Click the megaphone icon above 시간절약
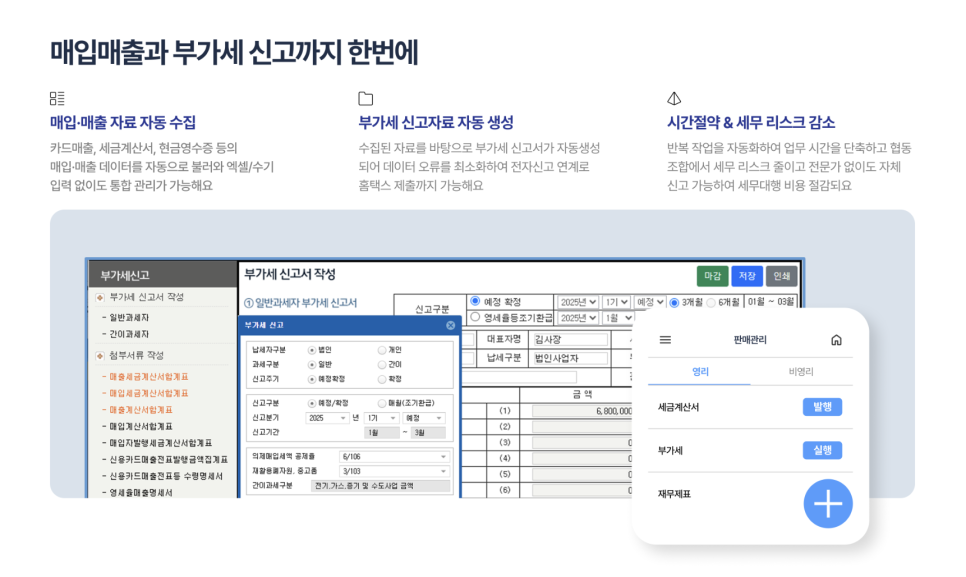966x577 pixels. click(x=673, y=97)
